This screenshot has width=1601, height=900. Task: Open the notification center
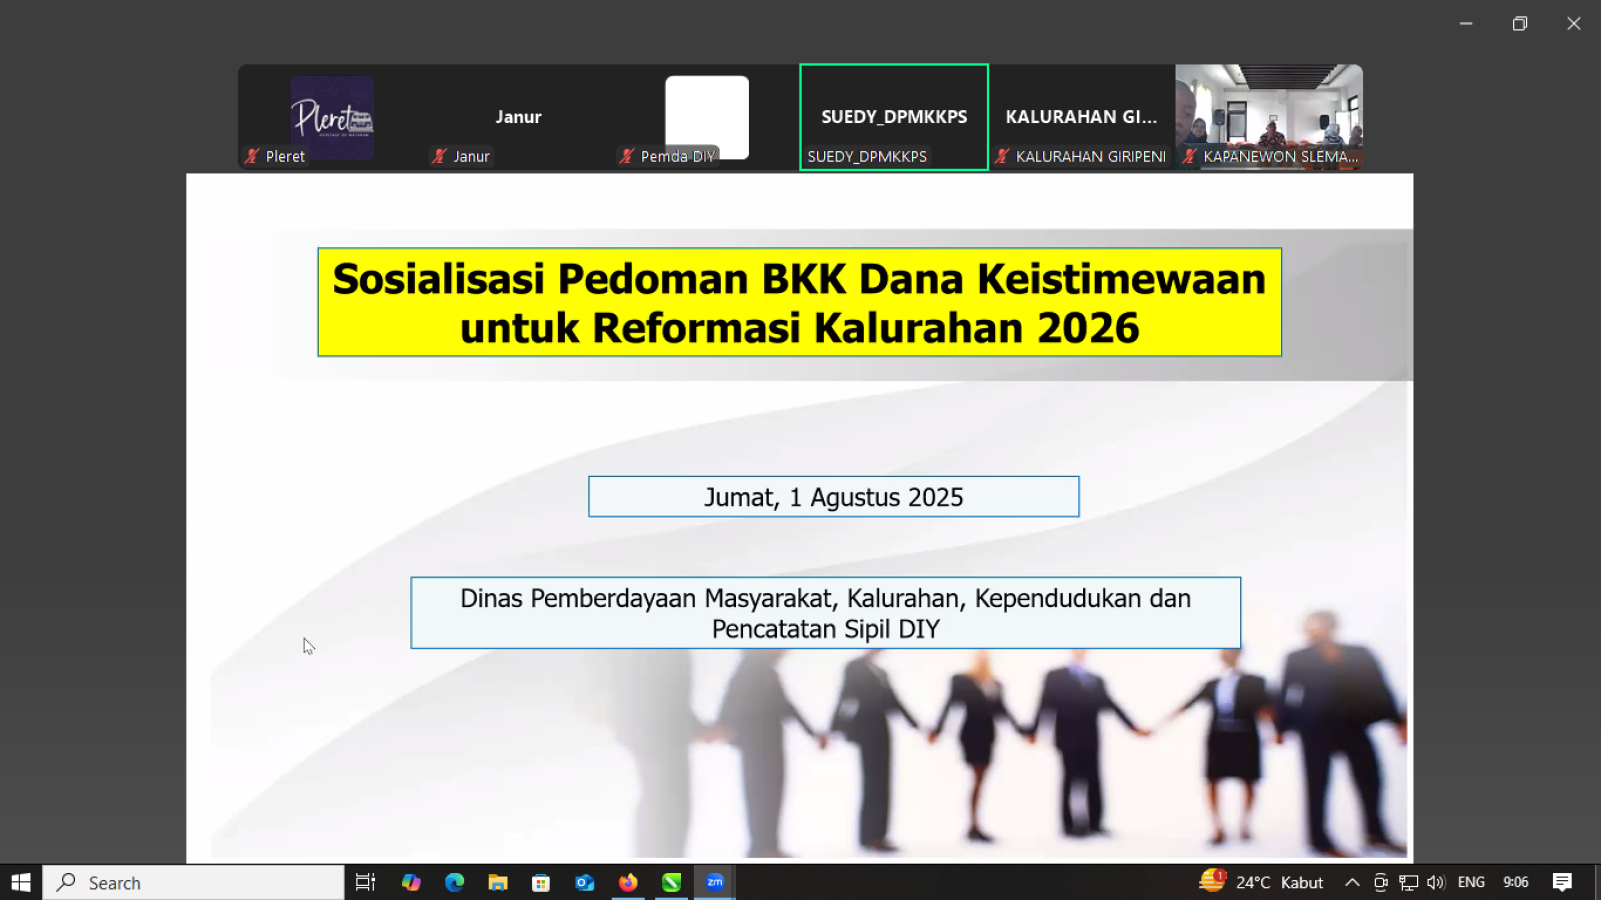coord(1562,882)
